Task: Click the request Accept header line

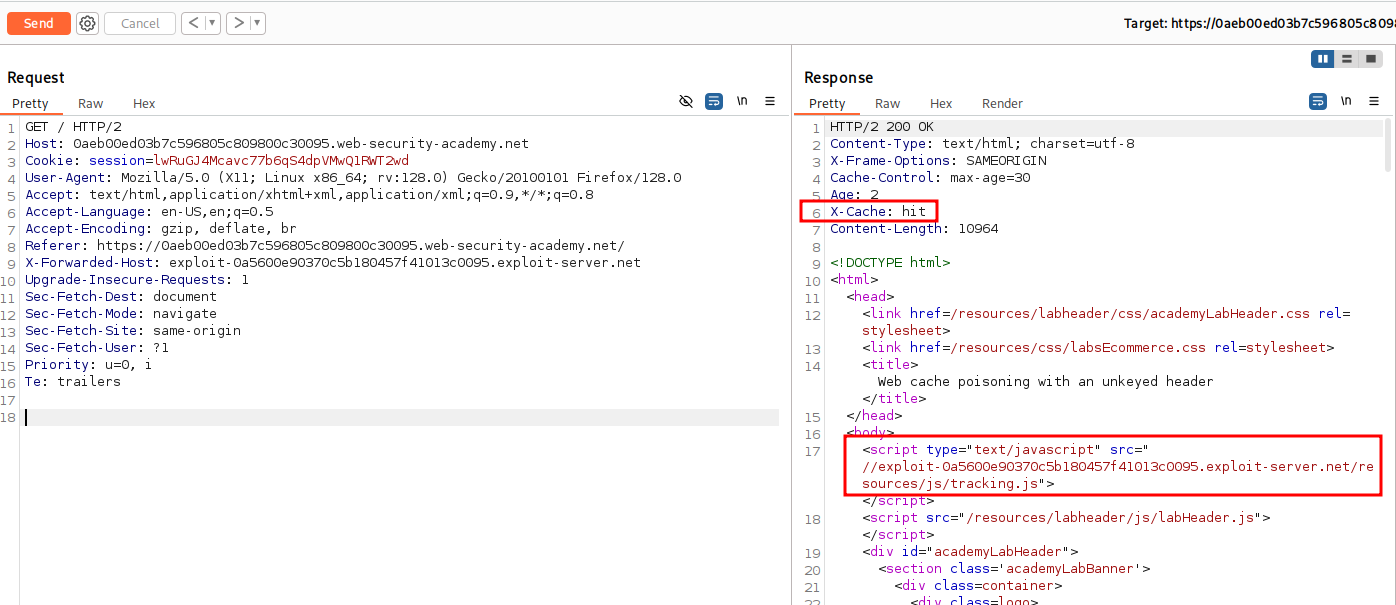Action: coord(309,195)
